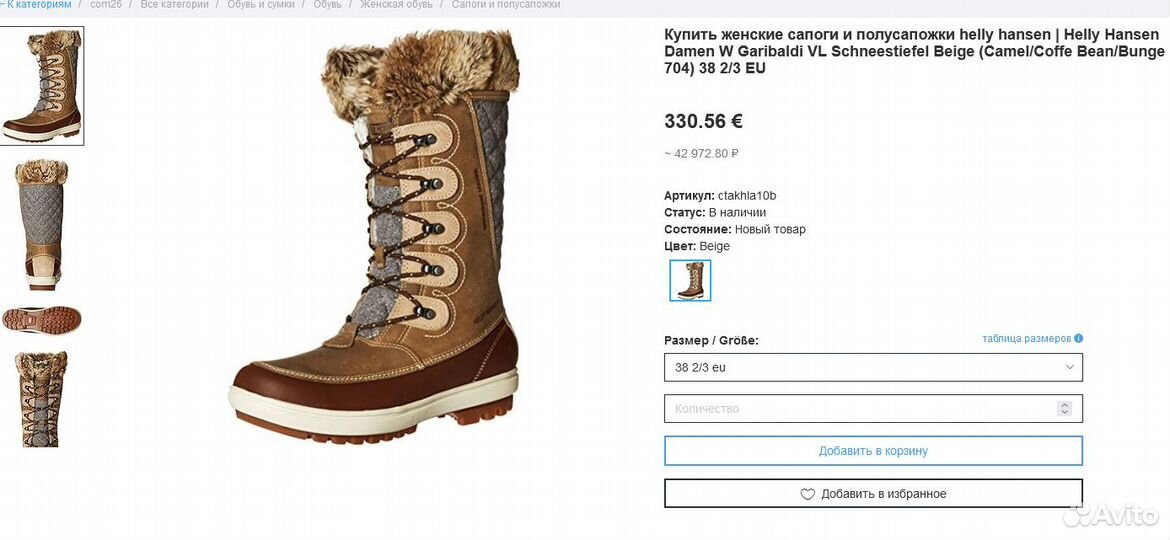Select the Beige color swatch thumbnail
Screen dimensions: 1170x540
[690, 280]
